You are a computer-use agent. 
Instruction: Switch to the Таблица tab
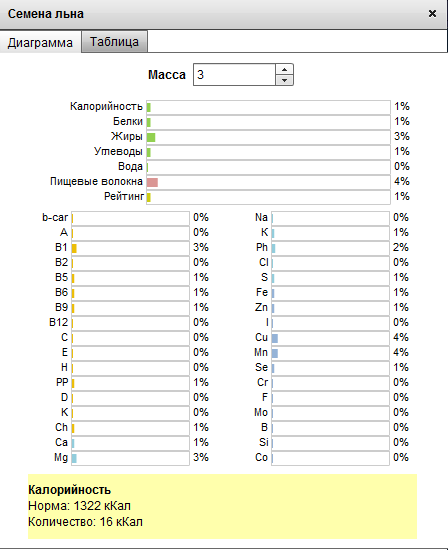pos(114,42)
